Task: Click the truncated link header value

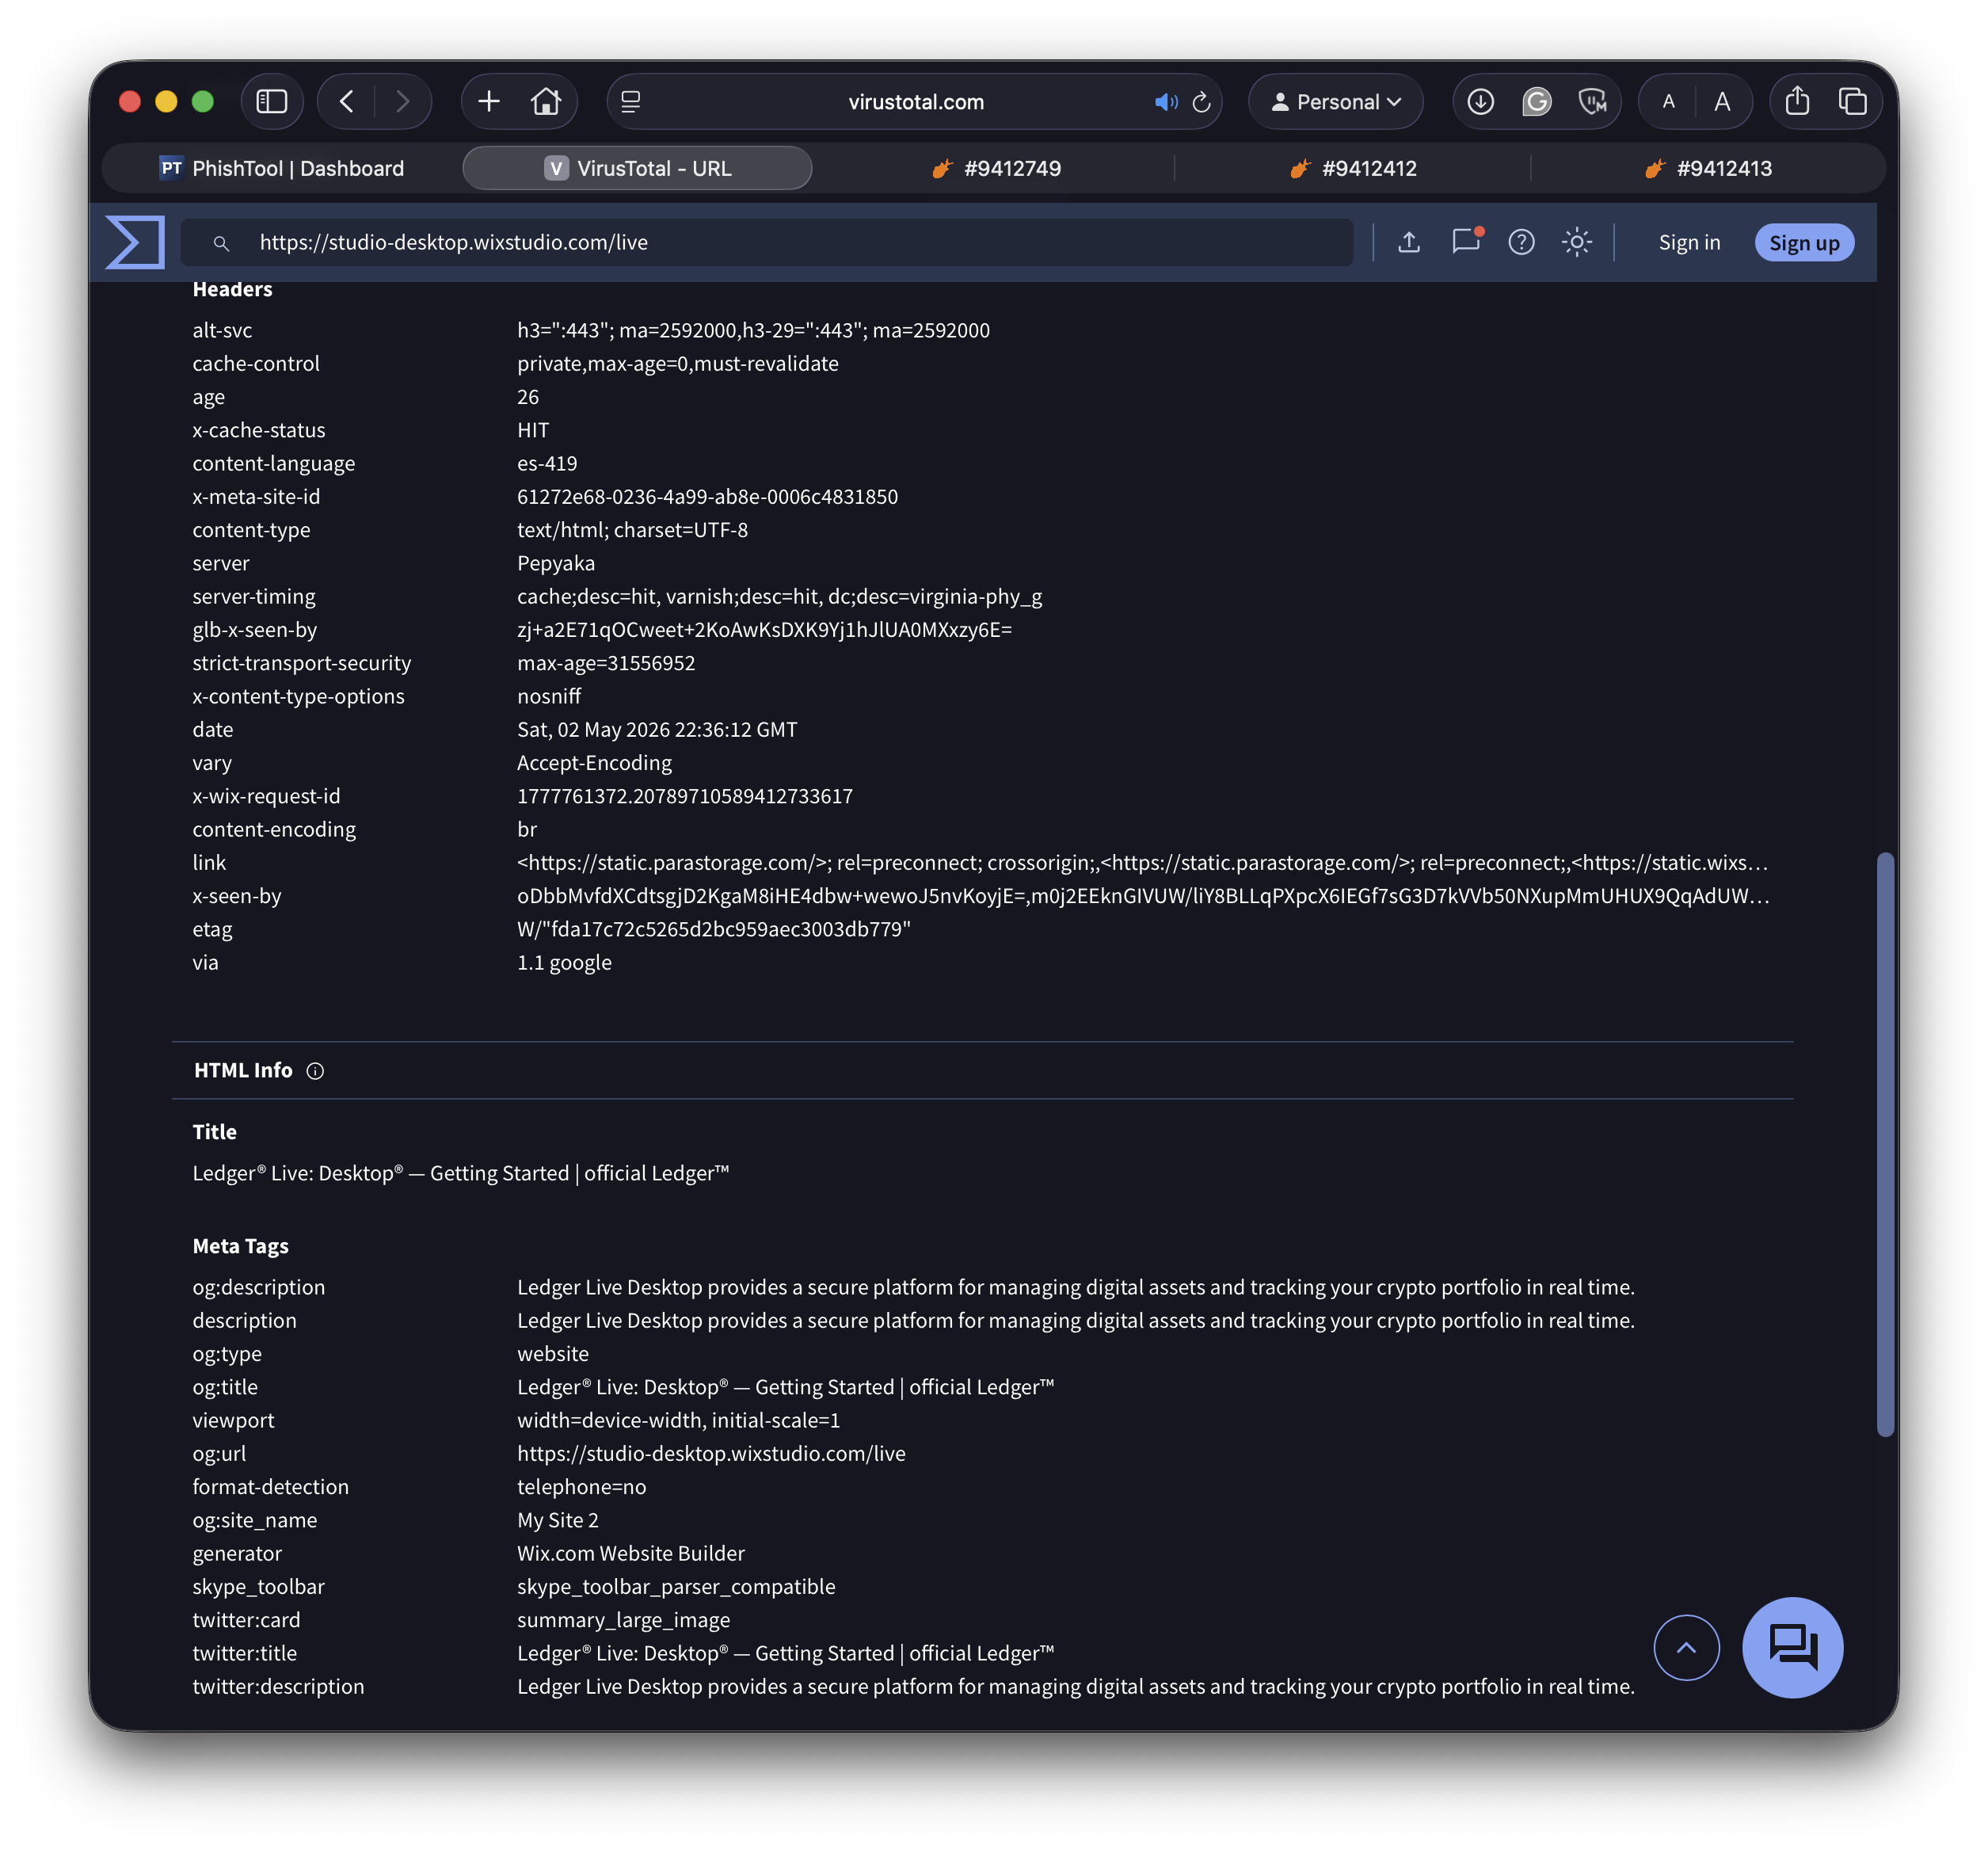Action: (x=1143, y=863)
